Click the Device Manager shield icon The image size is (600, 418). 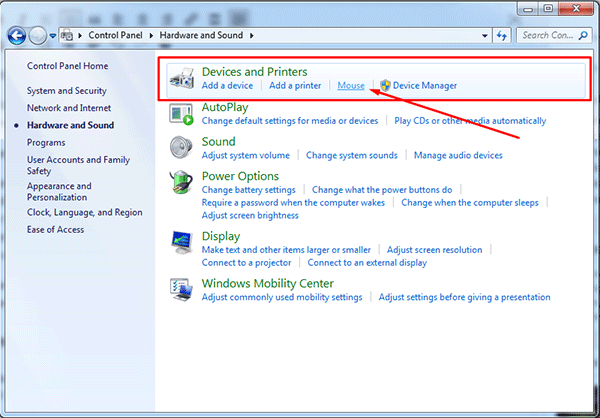pos(385,85)
